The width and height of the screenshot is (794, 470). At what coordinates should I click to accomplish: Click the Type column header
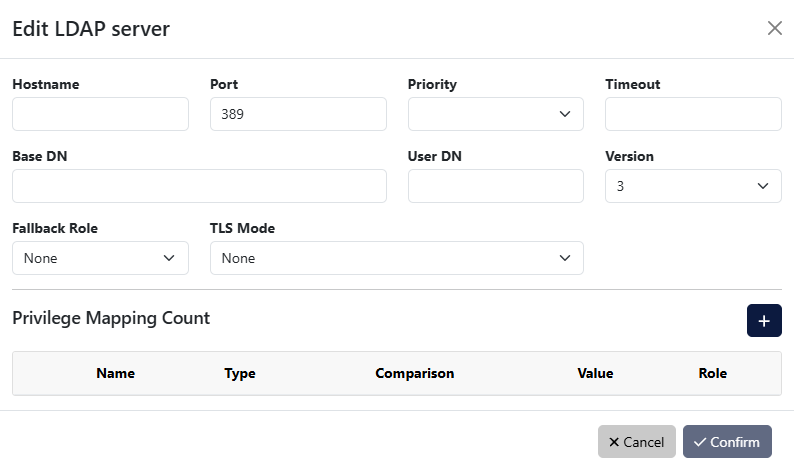(x=240, y=374)
